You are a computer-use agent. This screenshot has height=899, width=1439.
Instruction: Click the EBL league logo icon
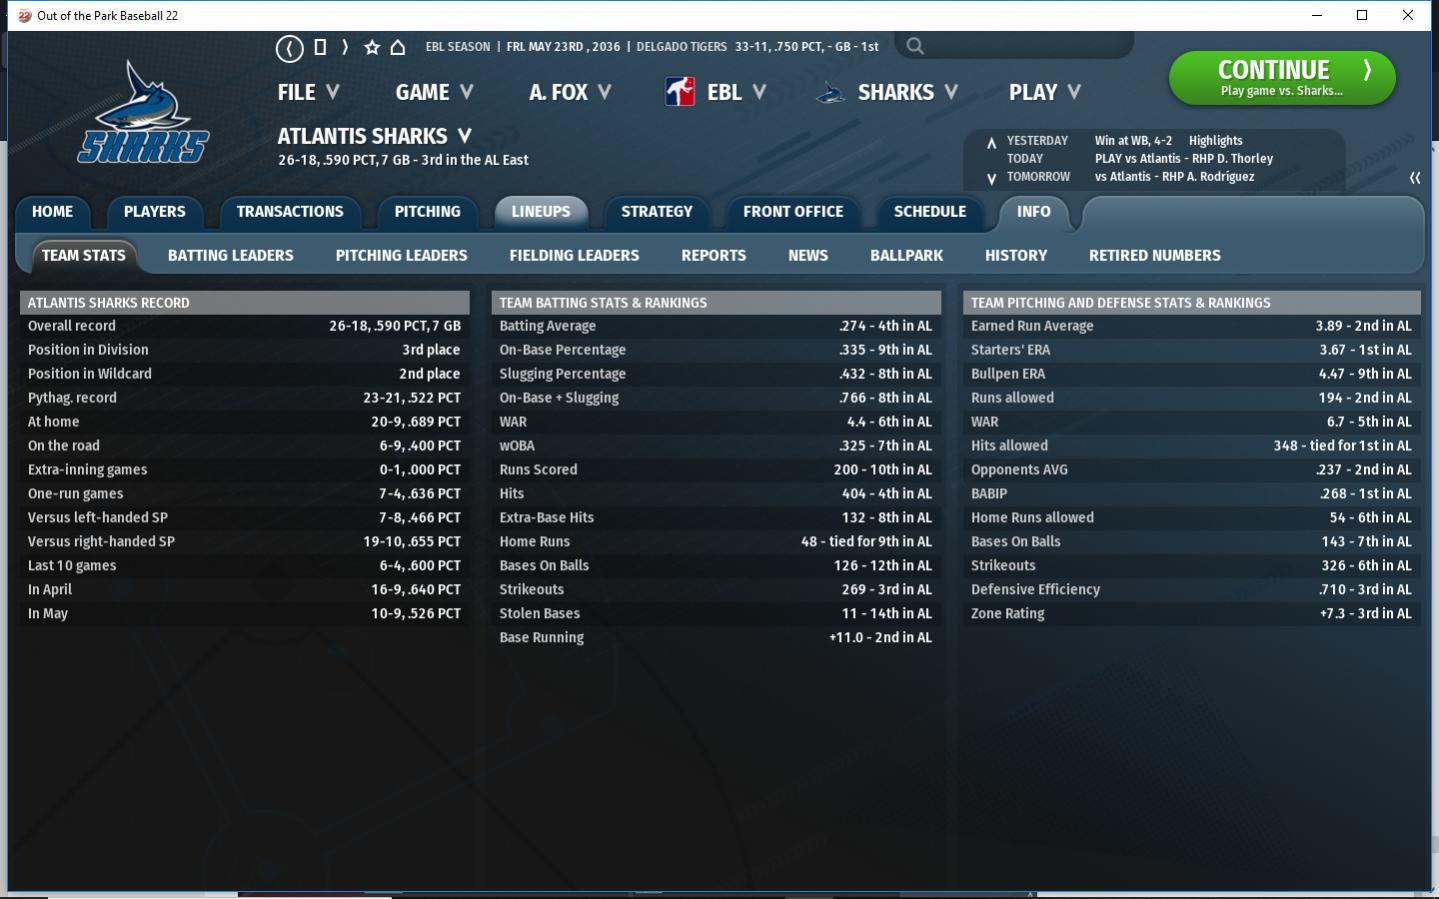pos(680,92)
